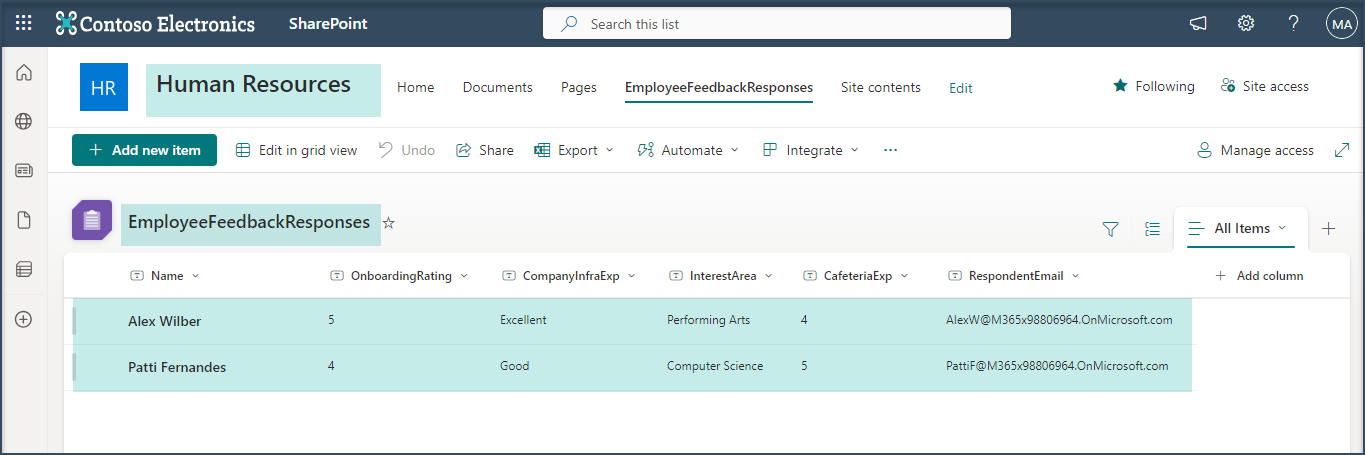This screenshot has height=455, width=1365.
Task: Open the help question mark icon
Action: [1293, 23]
